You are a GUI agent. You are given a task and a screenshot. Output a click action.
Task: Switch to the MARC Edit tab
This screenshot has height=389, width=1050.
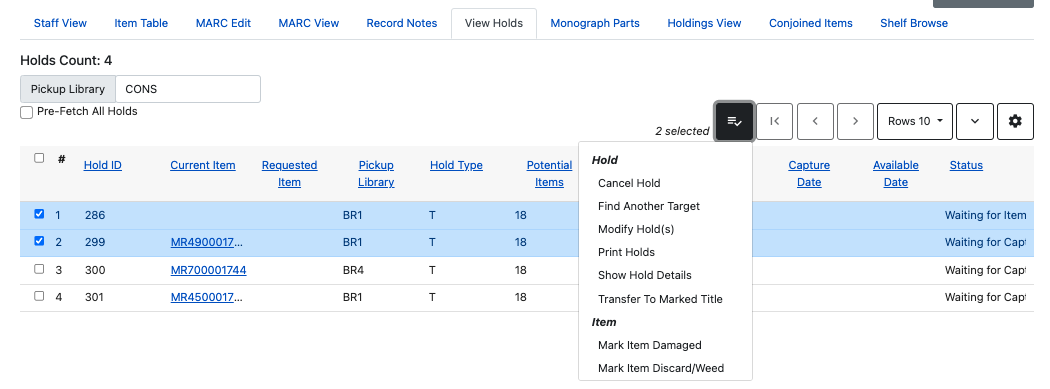pos(223,23)
